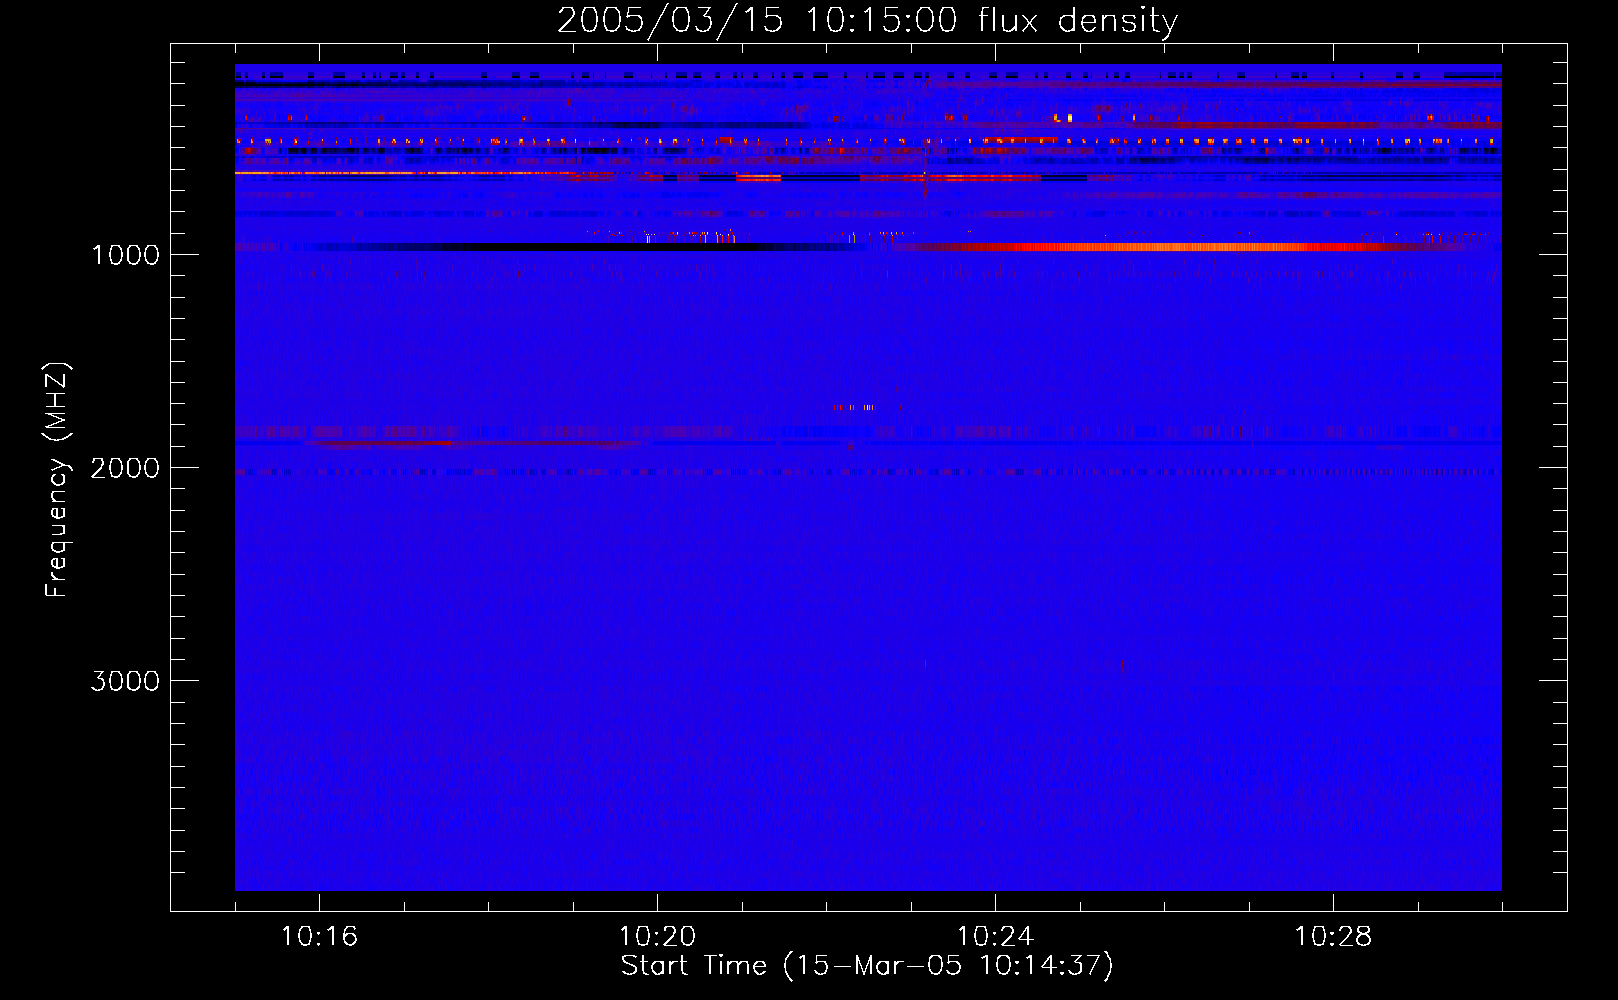Select the 2000 frequency tick label
This screenshot has width=1618, height=1000.
[125, 468]
